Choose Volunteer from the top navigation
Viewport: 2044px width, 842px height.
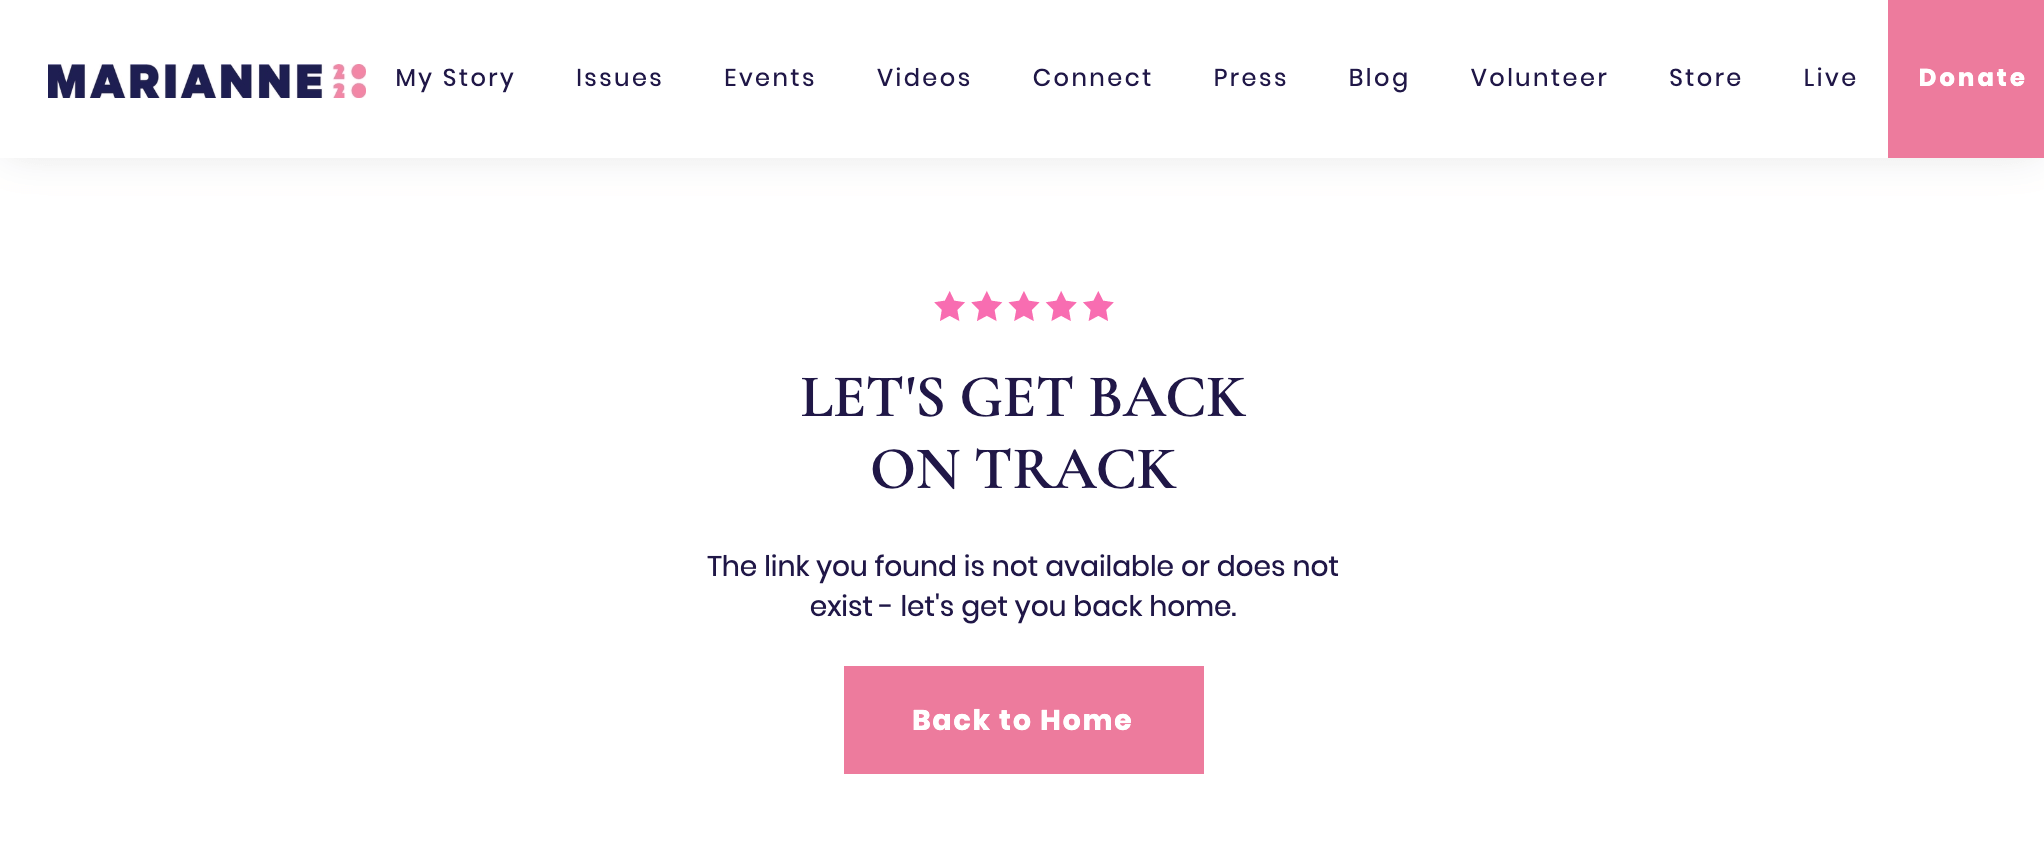[x=1539, y=78]
